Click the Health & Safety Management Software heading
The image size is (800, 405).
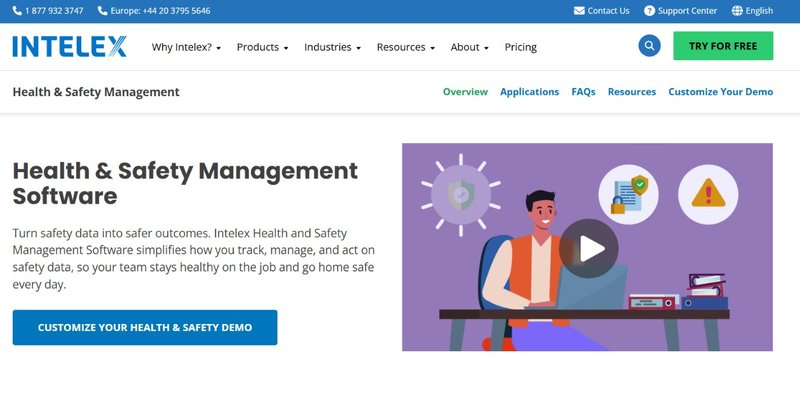pos(185,183)
